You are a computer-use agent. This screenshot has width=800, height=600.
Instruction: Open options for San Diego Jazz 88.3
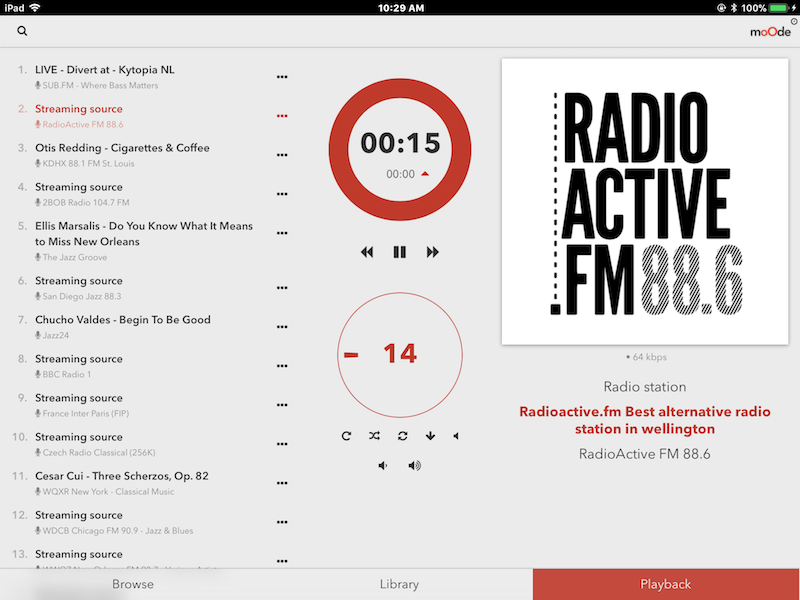coord(282,288)
